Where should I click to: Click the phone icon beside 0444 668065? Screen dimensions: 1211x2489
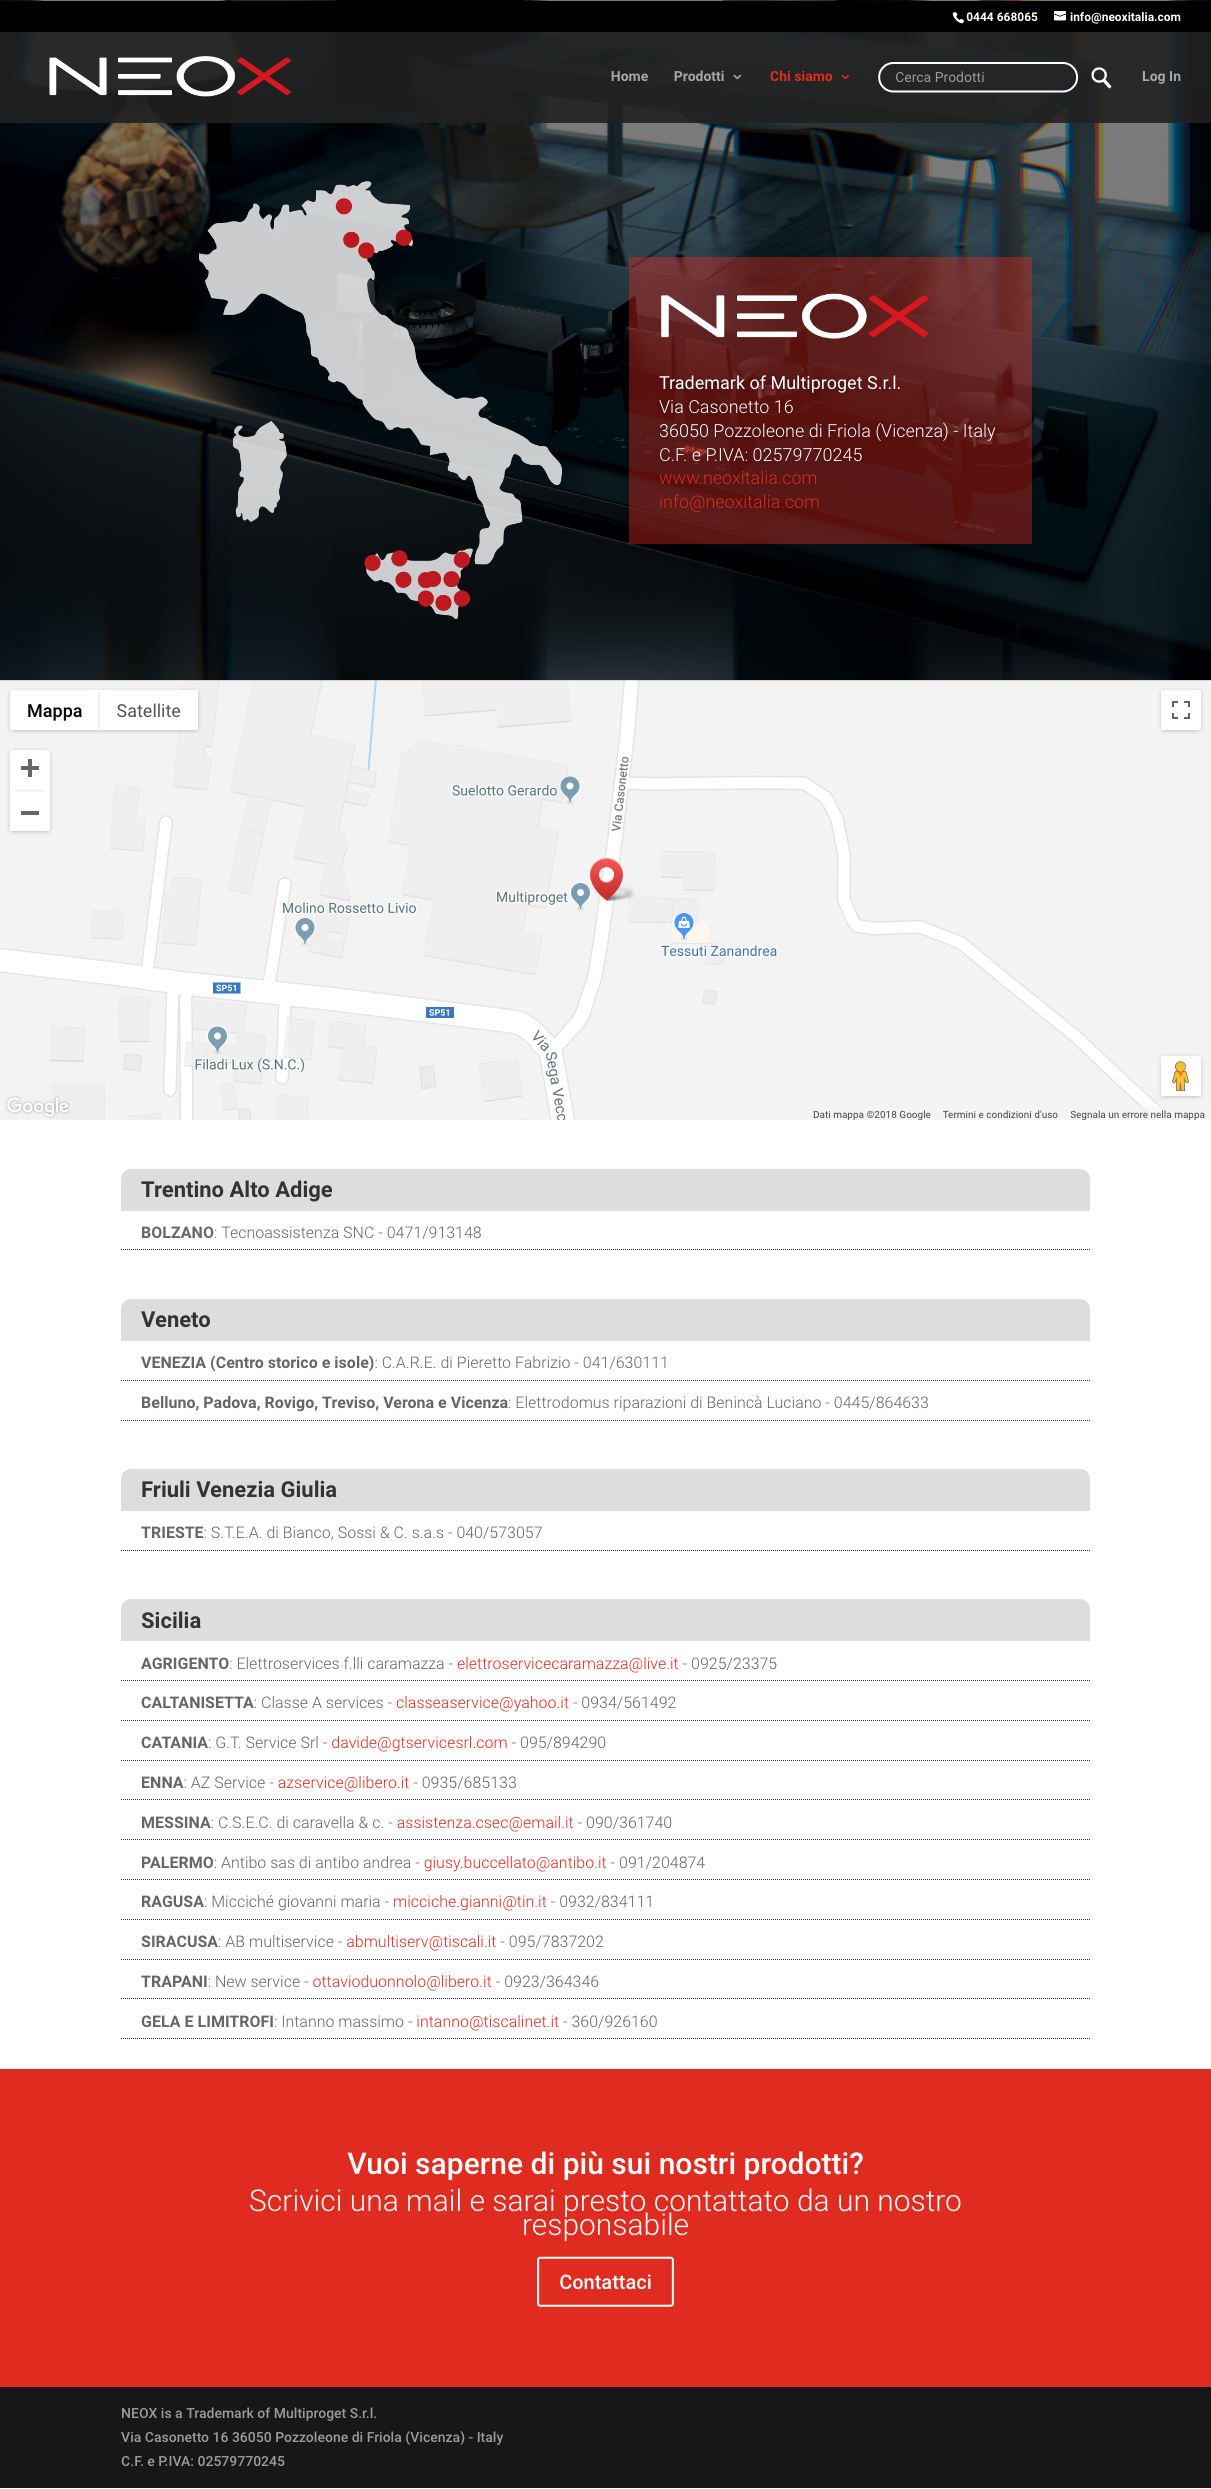[957, 17]
